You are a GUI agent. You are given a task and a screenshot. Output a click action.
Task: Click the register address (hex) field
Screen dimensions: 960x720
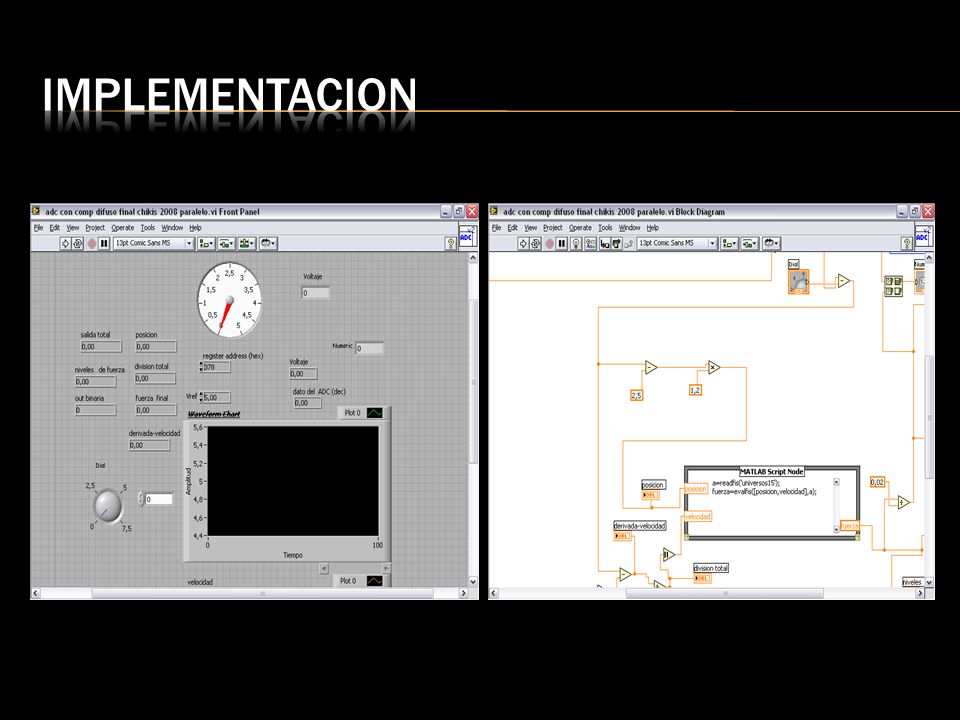click(x=217, y=367)
